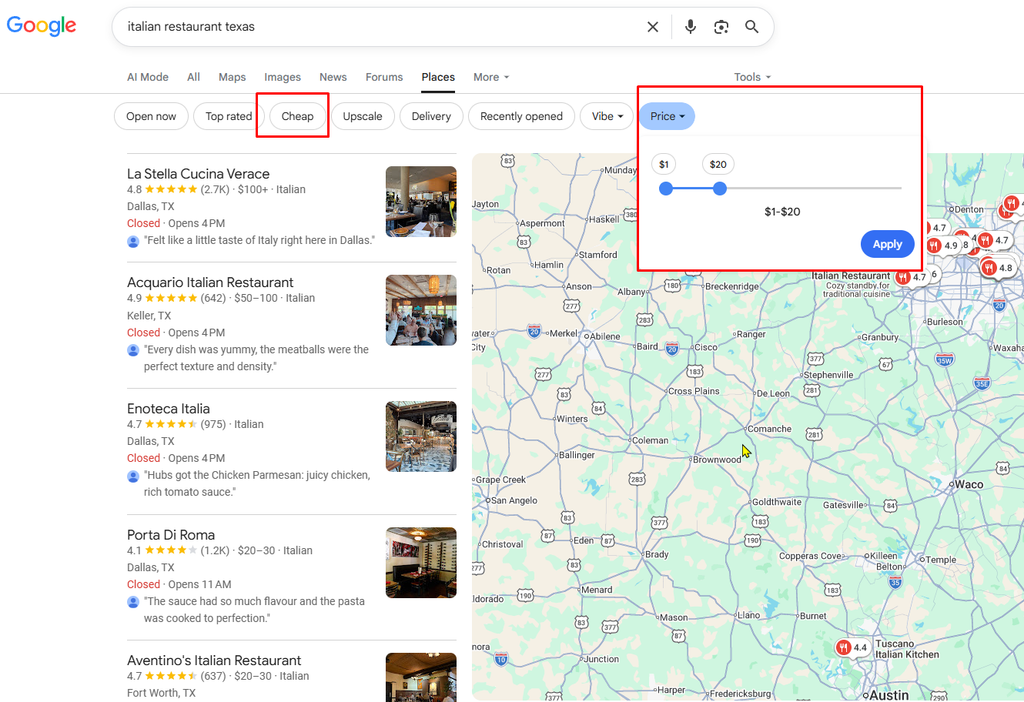The width and height of the screenshot is (1024, 702).
Task: Toggle the Delivery filter chip
Action: (431, 116)
